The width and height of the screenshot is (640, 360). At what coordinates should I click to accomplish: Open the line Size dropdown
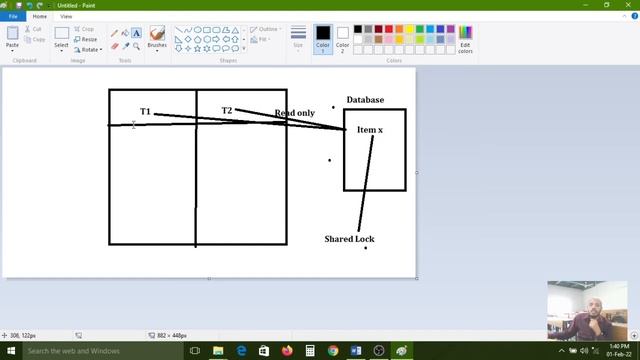click(298, 39)
